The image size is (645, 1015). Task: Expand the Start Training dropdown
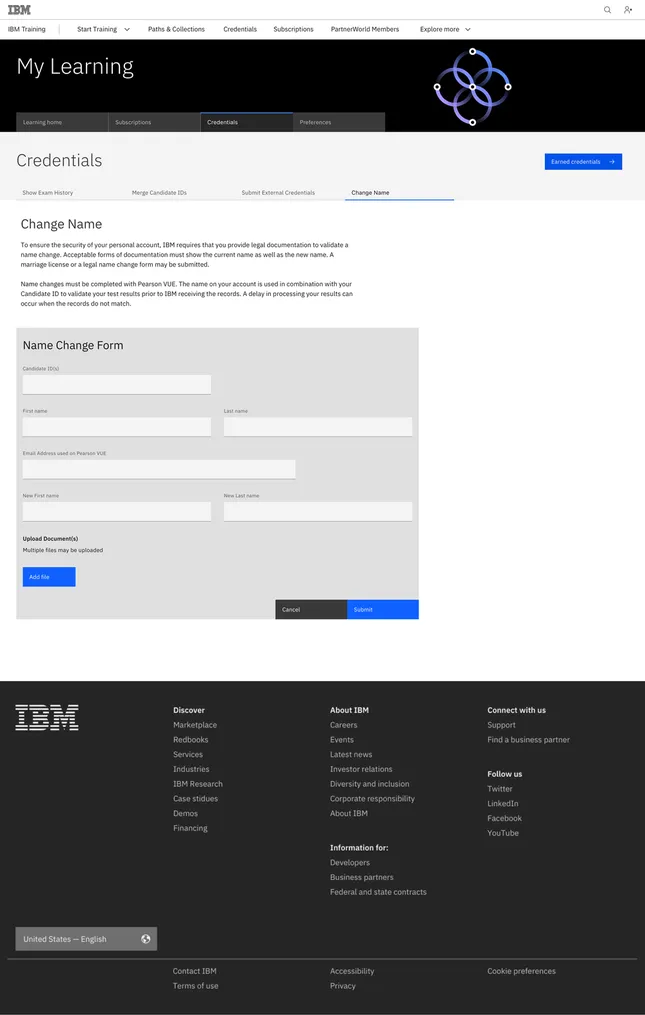[103, 29]
